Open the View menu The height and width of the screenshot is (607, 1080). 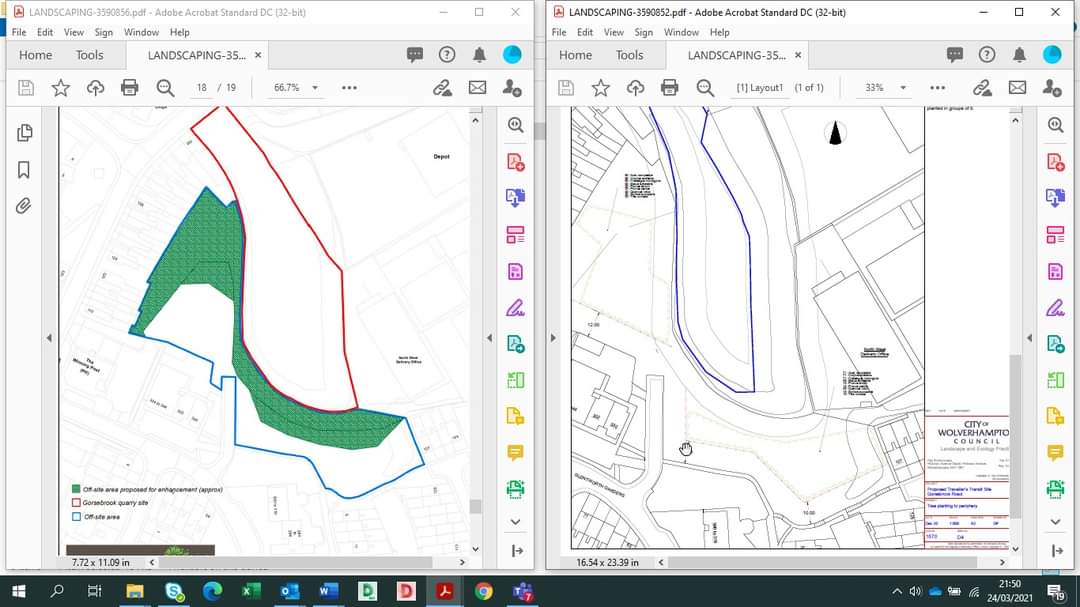pyautogui.click(x=73, y=32)
